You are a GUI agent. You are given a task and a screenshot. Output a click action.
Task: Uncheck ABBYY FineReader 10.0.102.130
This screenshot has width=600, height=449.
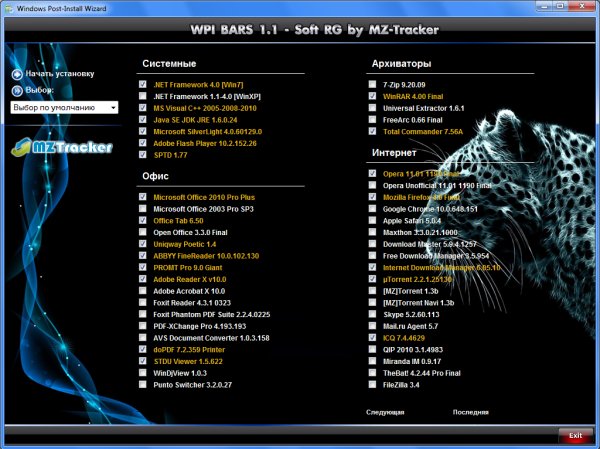pyautogui.click(x=143, y=255)
